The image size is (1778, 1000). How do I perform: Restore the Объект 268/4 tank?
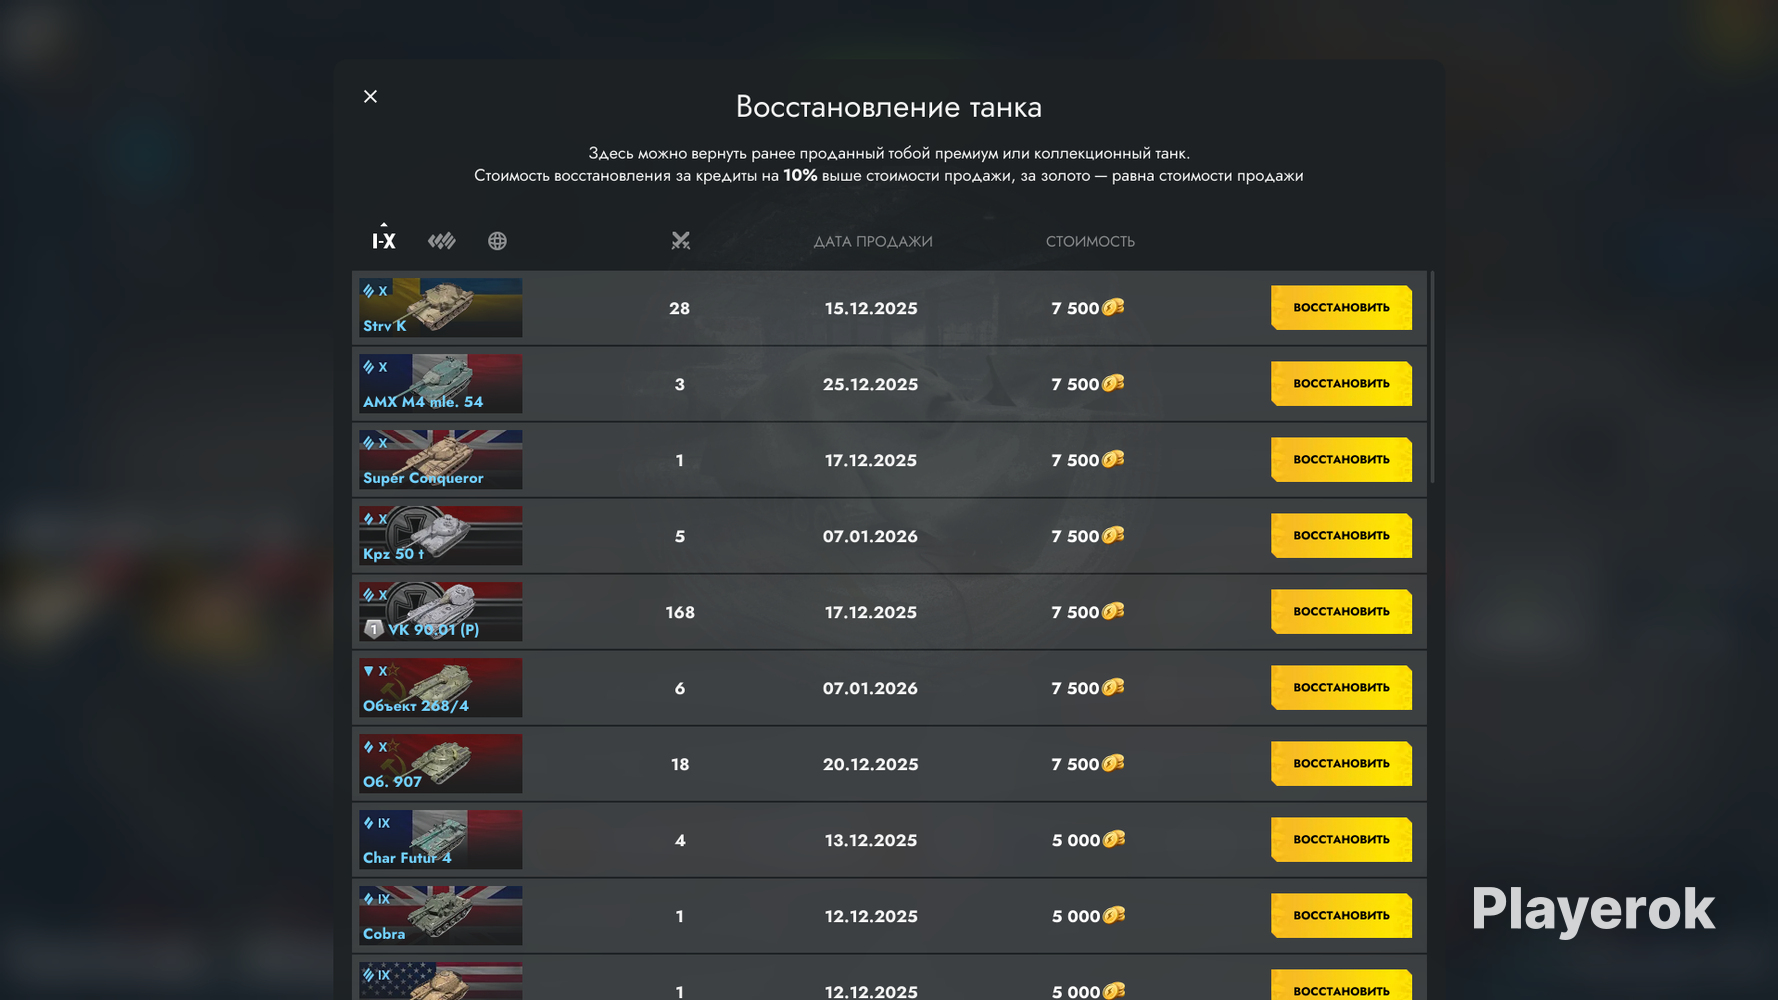1341,688
